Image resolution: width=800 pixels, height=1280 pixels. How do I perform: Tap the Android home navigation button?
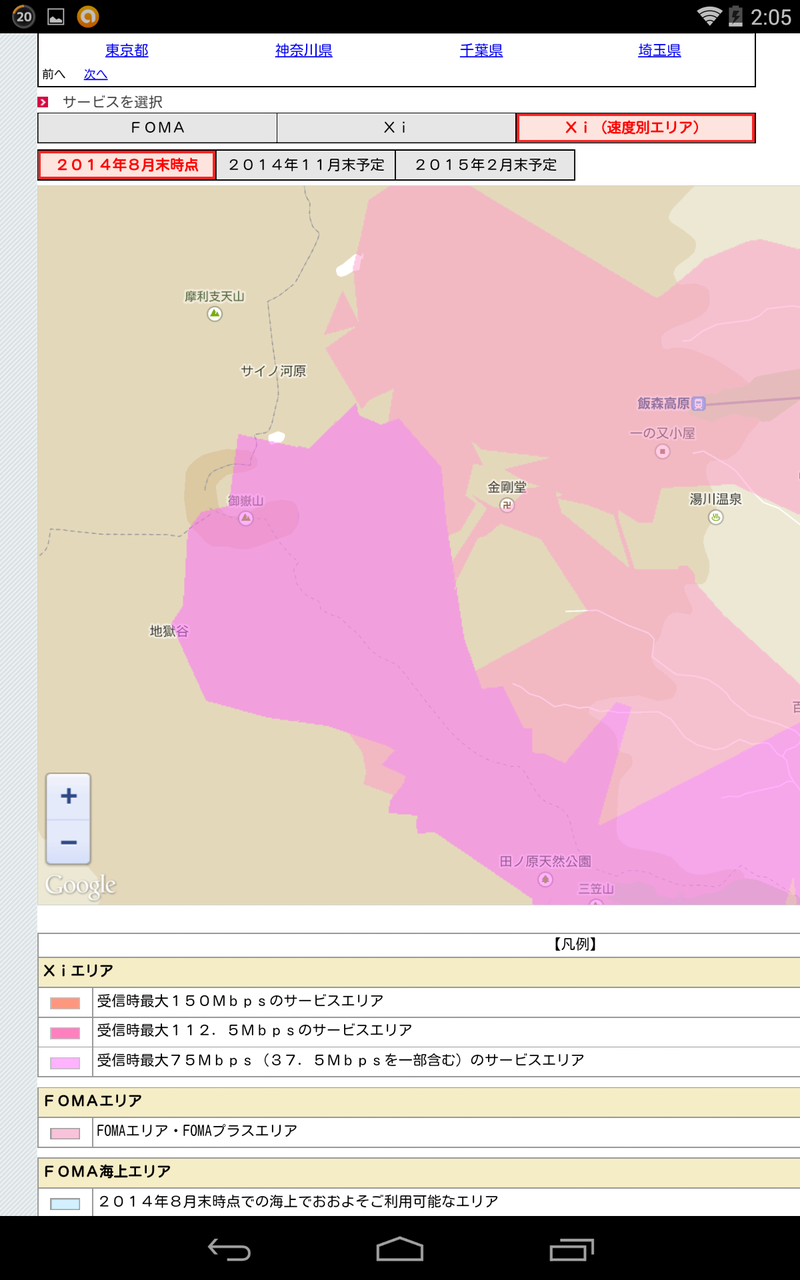[400, 1248]
